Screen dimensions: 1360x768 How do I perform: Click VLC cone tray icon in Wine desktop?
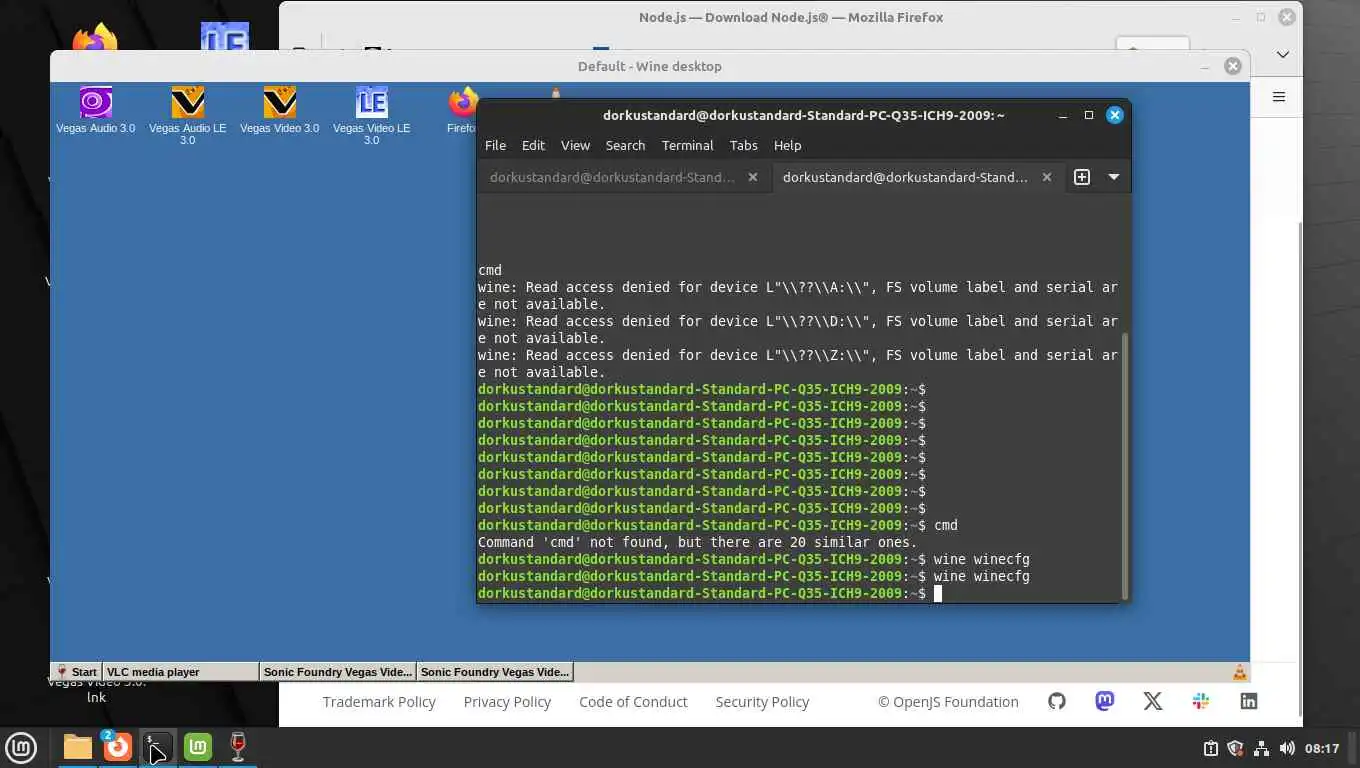point(1239,672)
